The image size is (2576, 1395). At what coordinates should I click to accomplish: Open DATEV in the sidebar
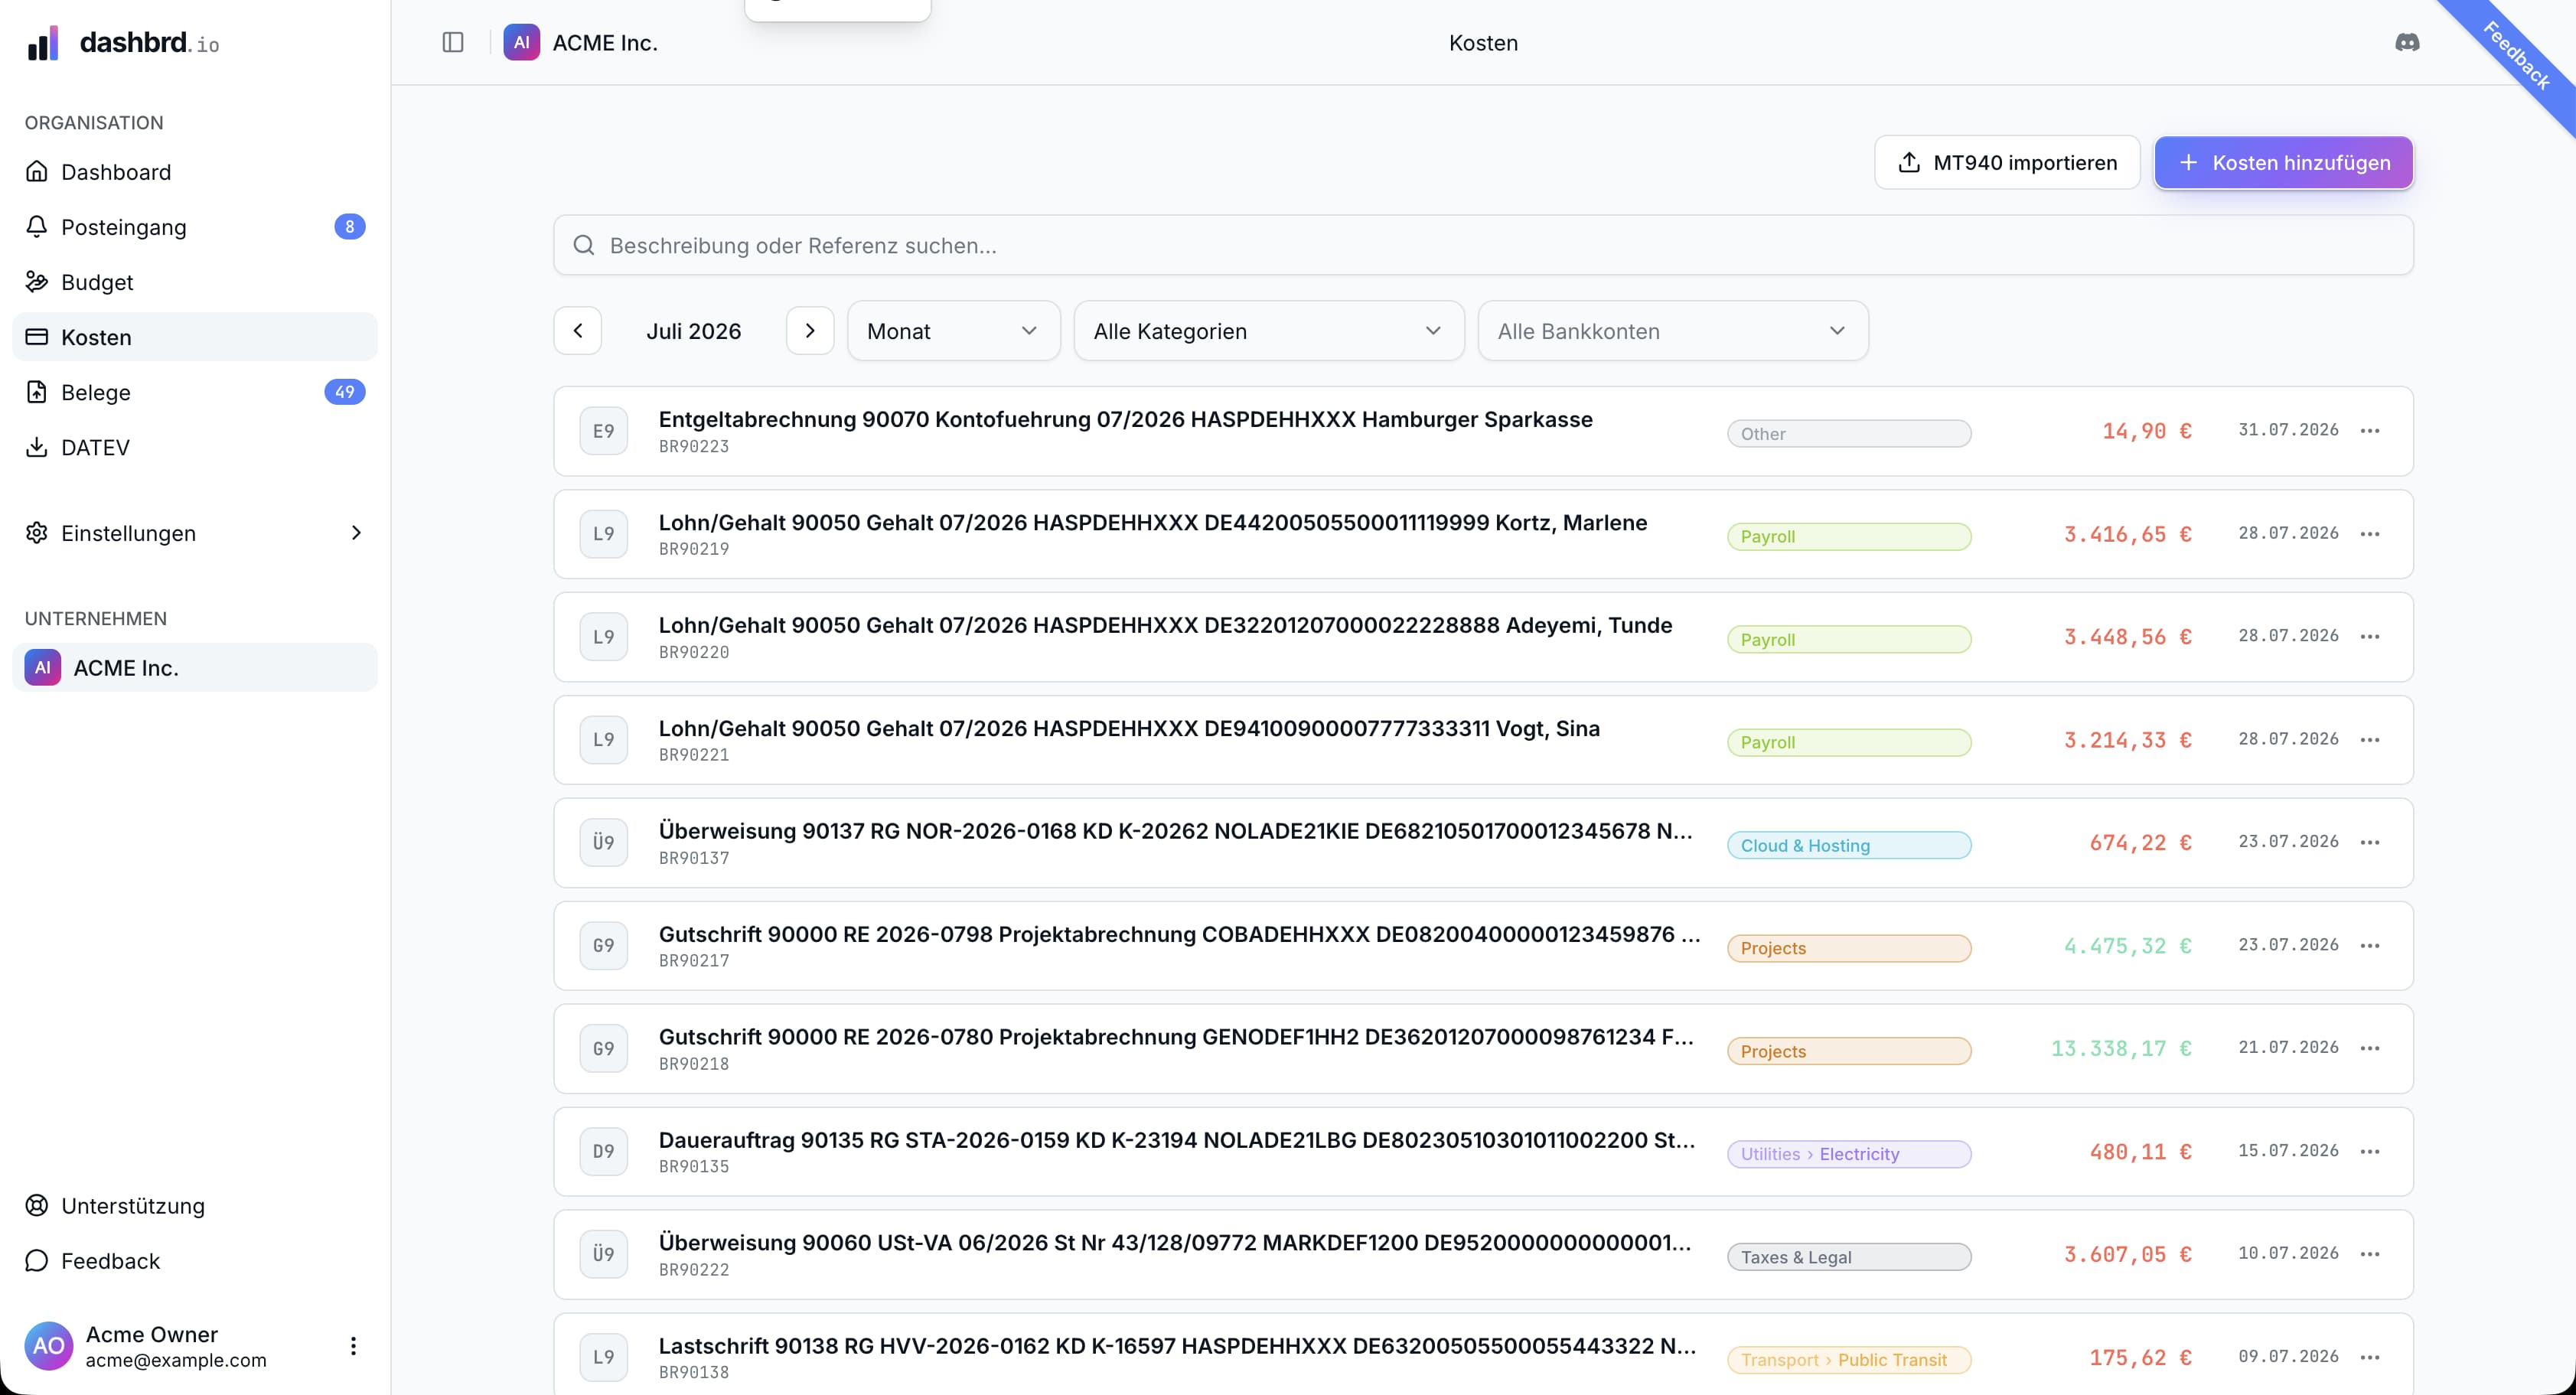click(195, 447)
